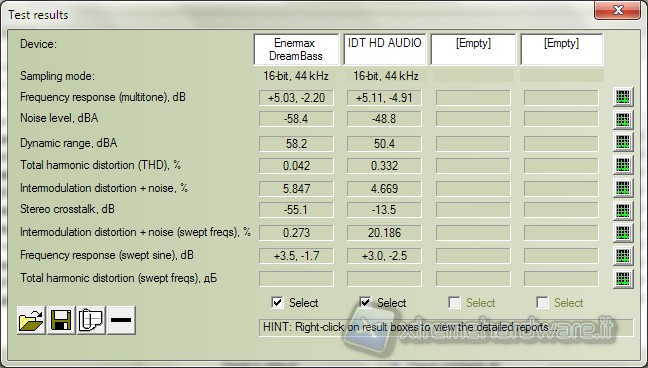Click the Enermax DreamBass device slot

click(x=296, y=50)
